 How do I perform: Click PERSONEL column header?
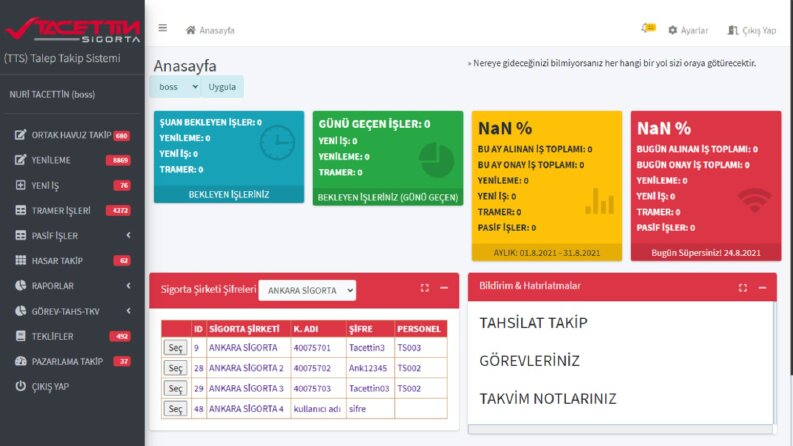[419, 329]
